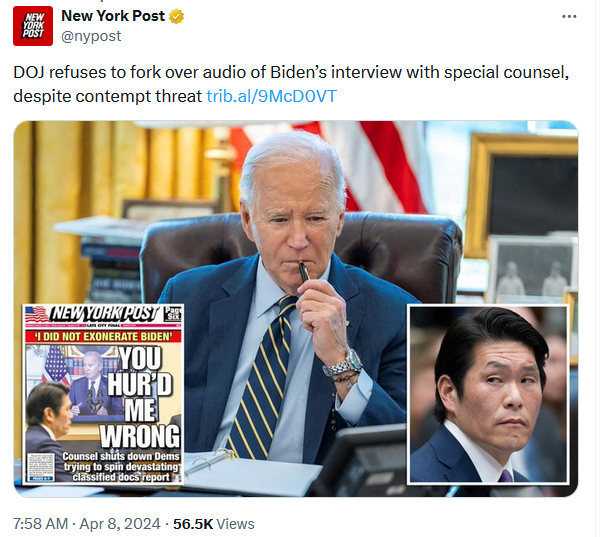View the 56.5K Views analytics
The width and height of the screenshot is (605, 537).
(214, 524)
